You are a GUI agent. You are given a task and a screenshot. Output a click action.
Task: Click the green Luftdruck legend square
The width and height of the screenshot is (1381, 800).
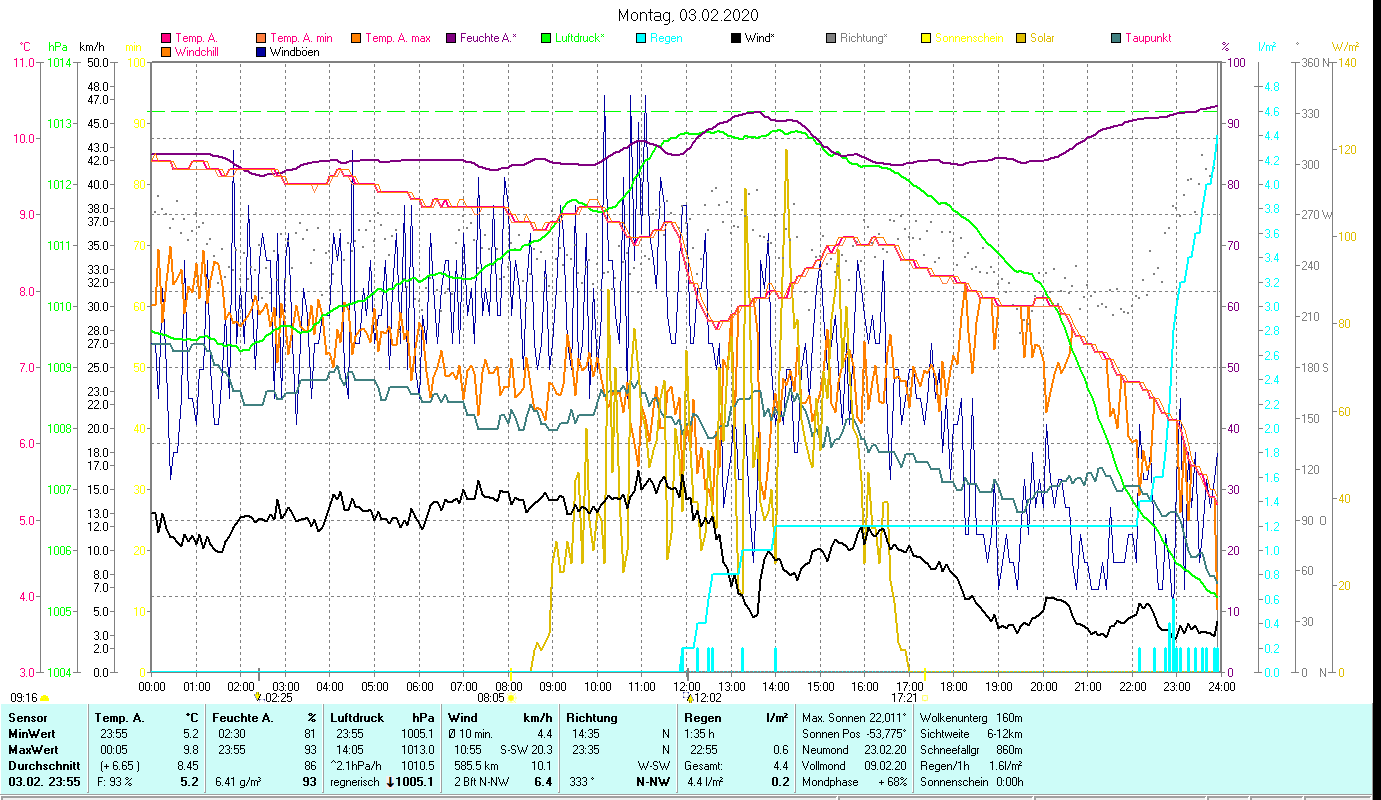[x=546, y=39]
